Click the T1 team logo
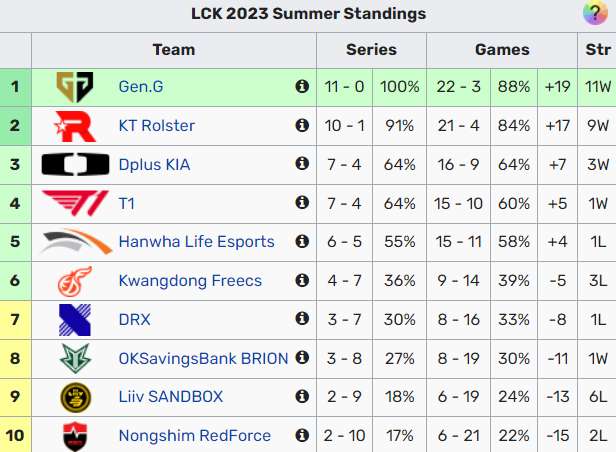The image size is (616, 452). click(x=75, y=203)
